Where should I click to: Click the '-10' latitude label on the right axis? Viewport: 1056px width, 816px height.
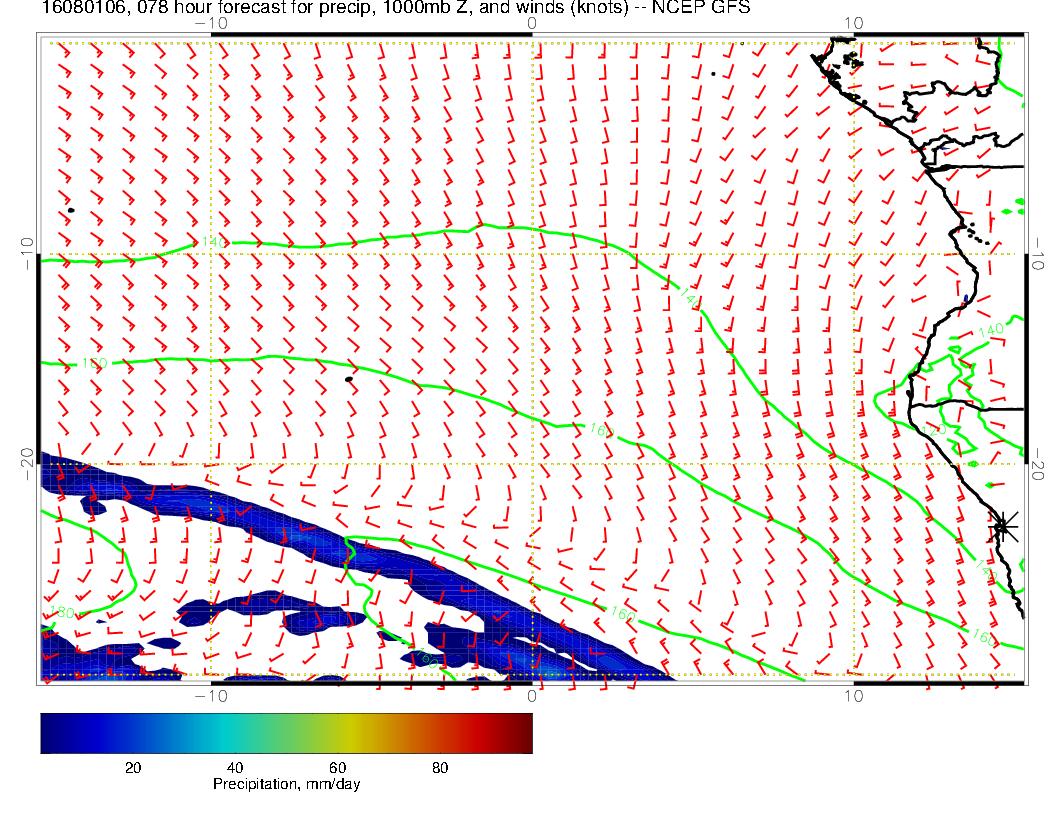[x=1037, y=254]
